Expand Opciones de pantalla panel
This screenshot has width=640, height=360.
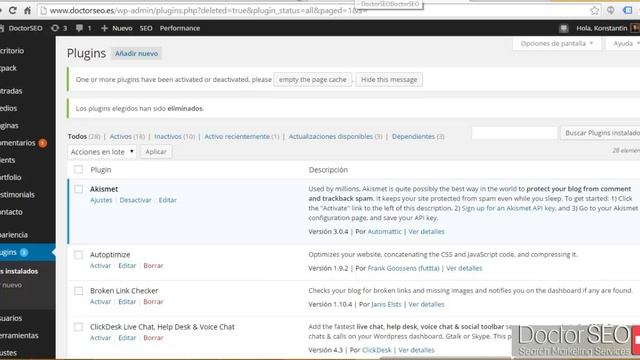[x=557, y=43]
